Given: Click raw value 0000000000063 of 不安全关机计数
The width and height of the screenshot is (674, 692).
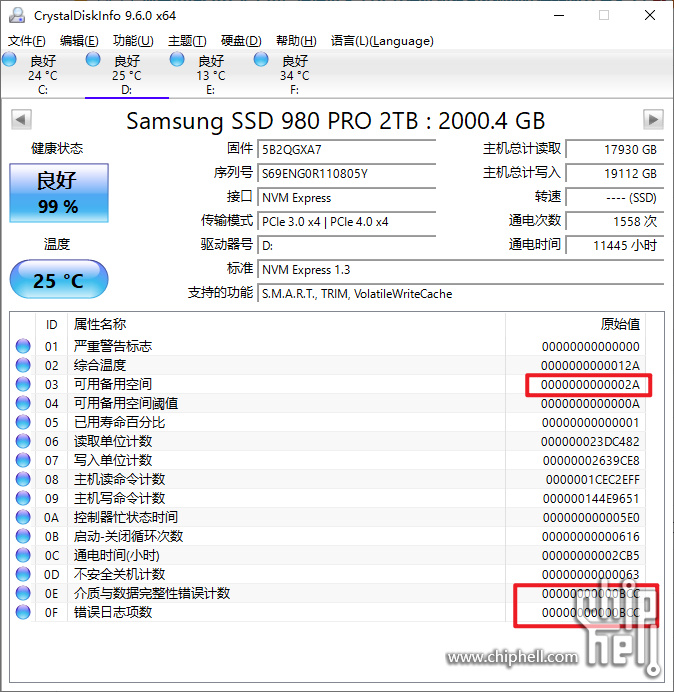Looking at the screenshot, I should click(x=591, y=574).
